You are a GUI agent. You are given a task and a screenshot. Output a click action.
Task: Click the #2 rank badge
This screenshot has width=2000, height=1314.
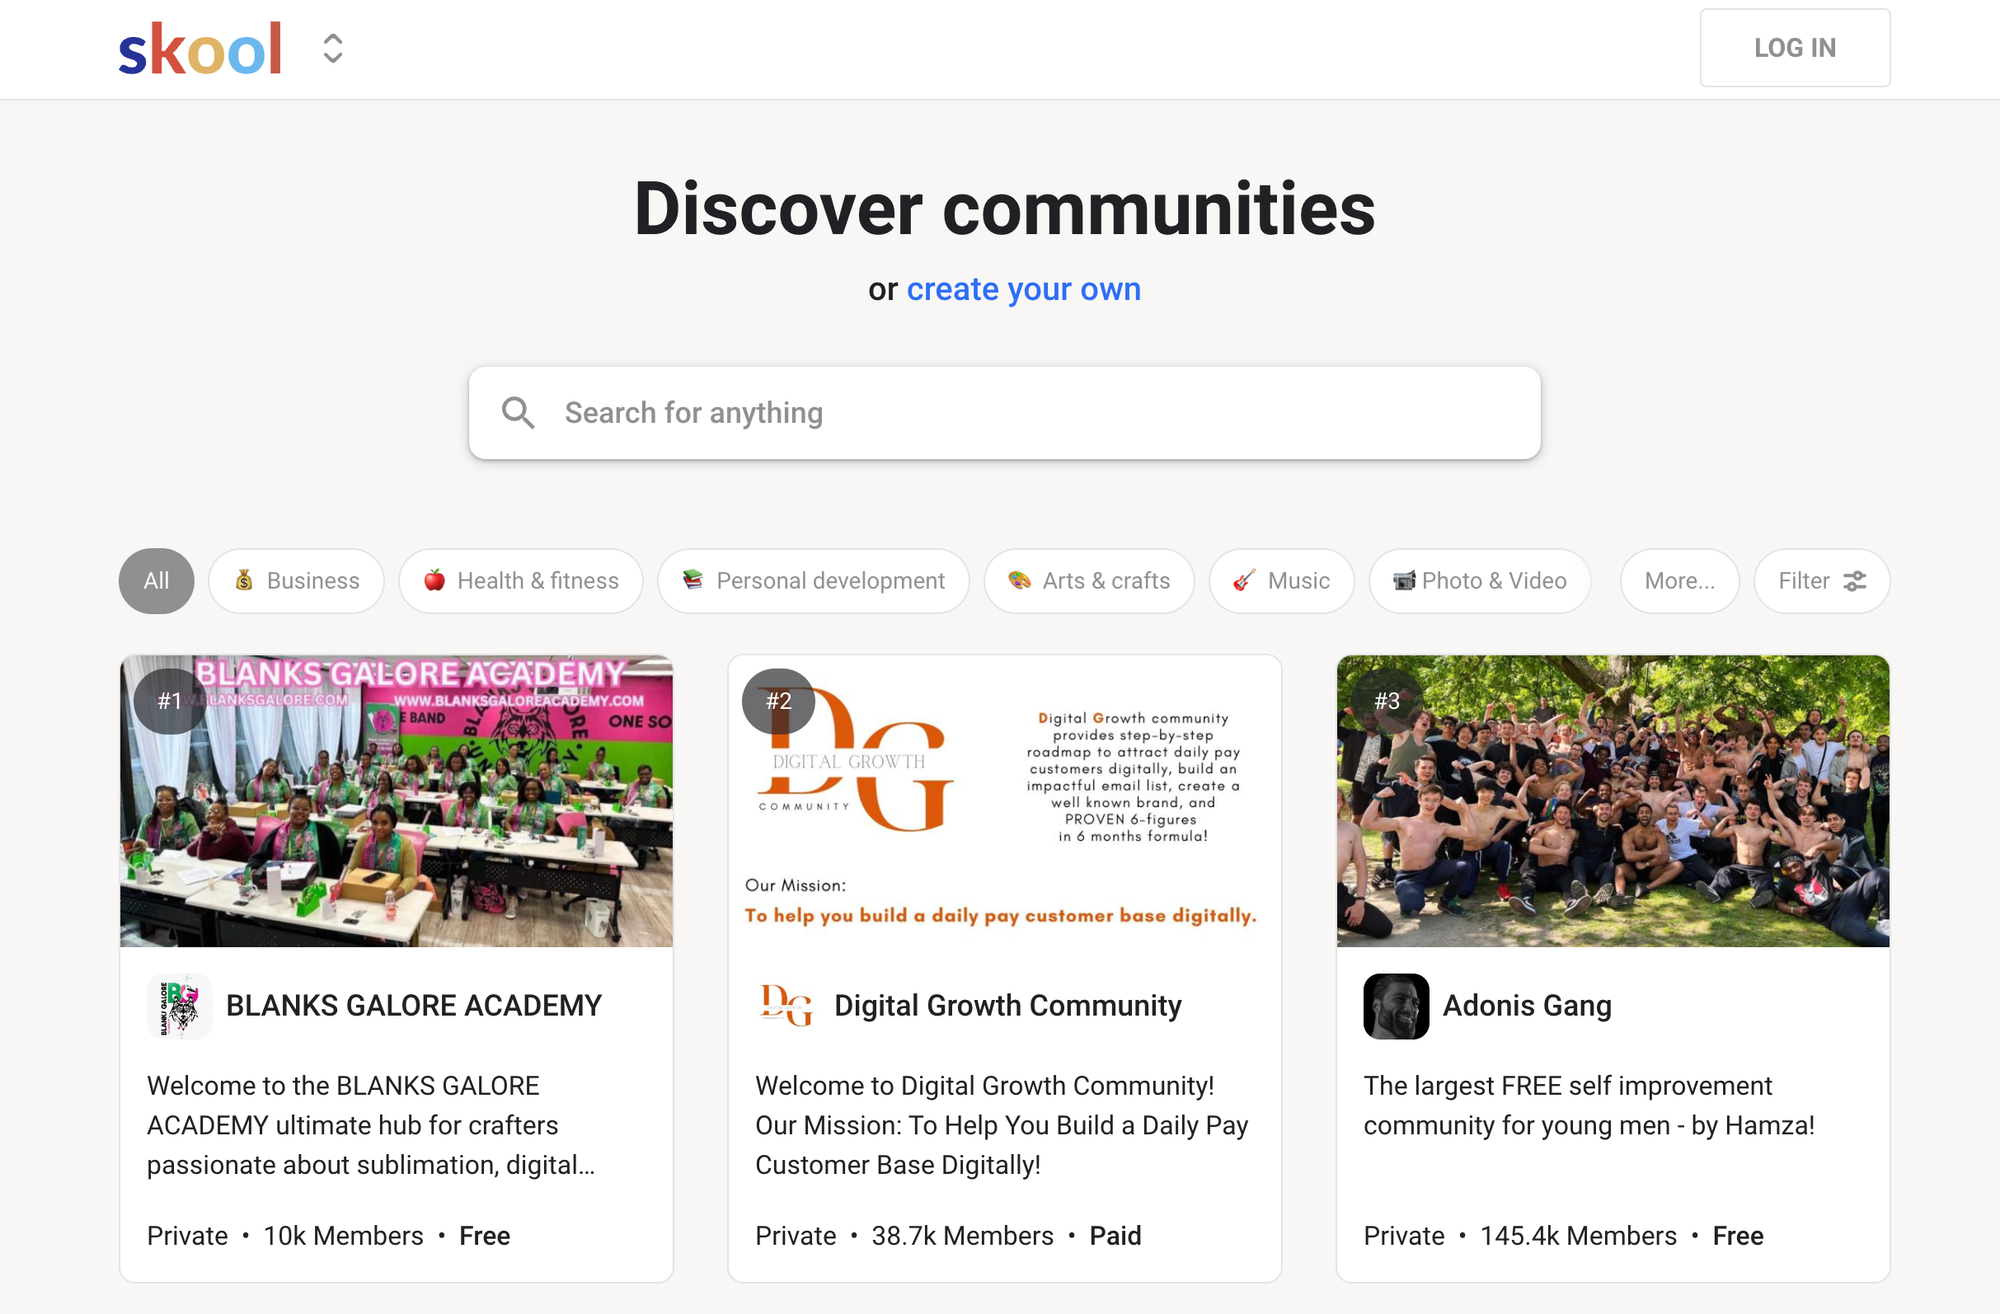coord(779,701)
